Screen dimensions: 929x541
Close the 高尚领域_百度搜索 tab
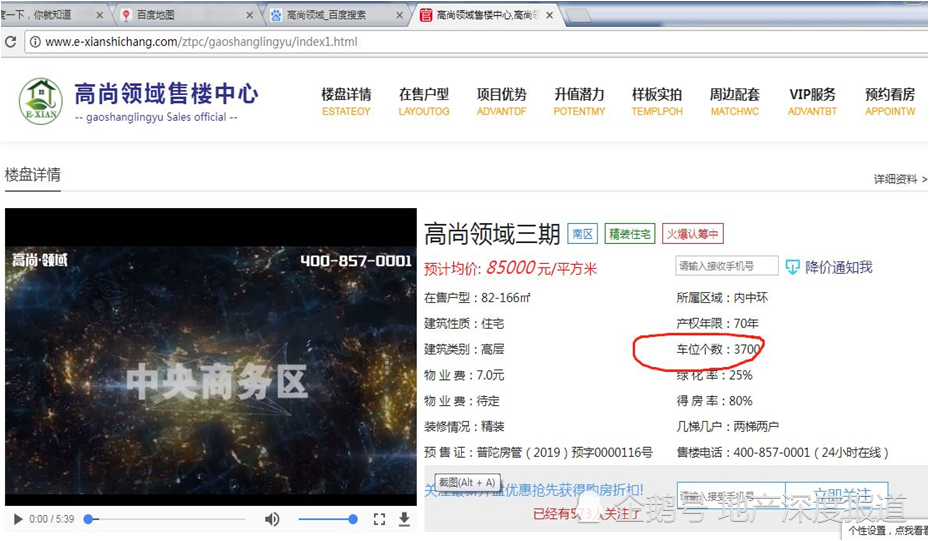[x=400, y=15]
